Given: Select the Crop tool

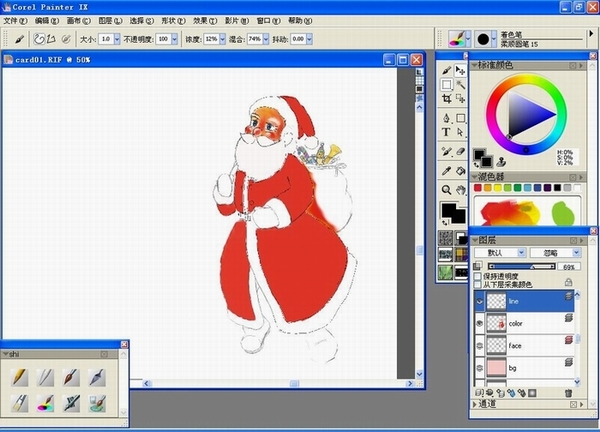Looking at the screenshot, I should pyautogui.click(x=446, y=99).
